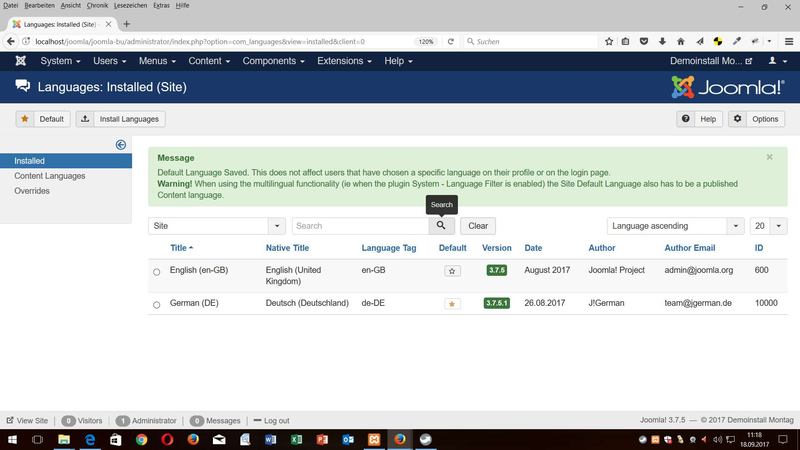The image size is (800, 450).
Task: Open Excel from the taskbar
Action: click(x=296, y=439)
